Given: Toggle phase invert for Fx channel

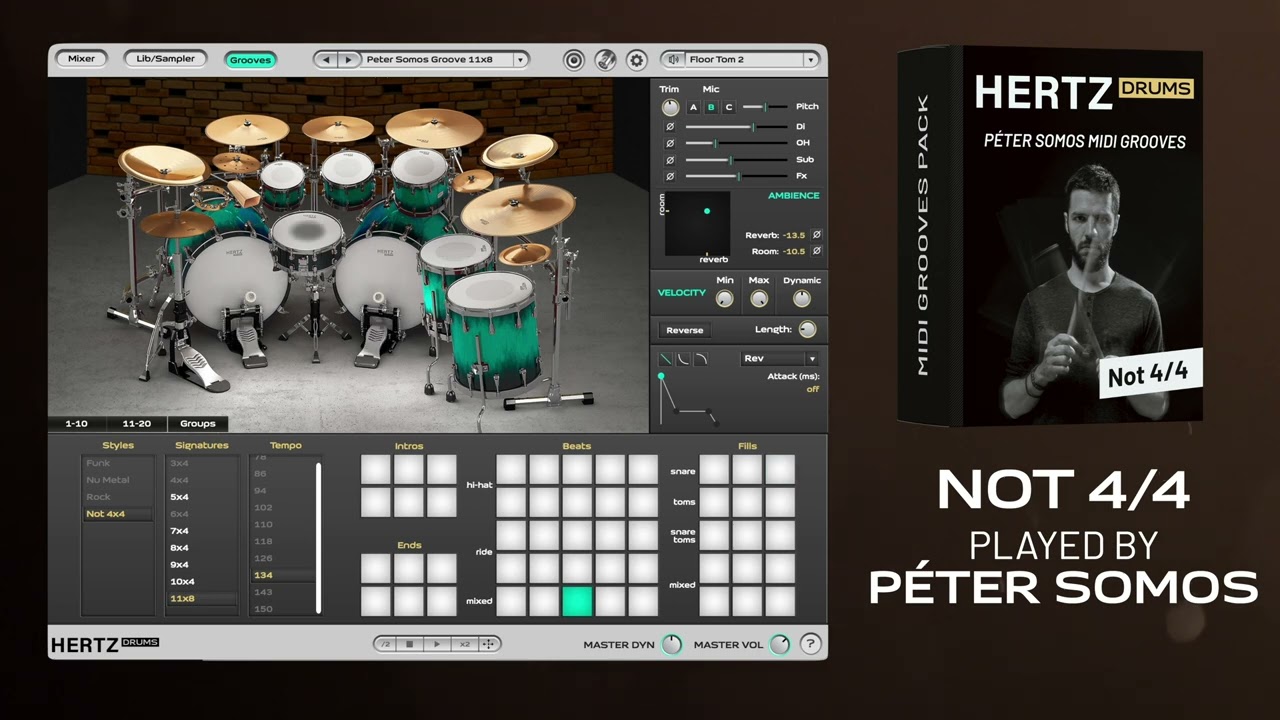Looking at the screenshot, I should click(x=670, y=176).
